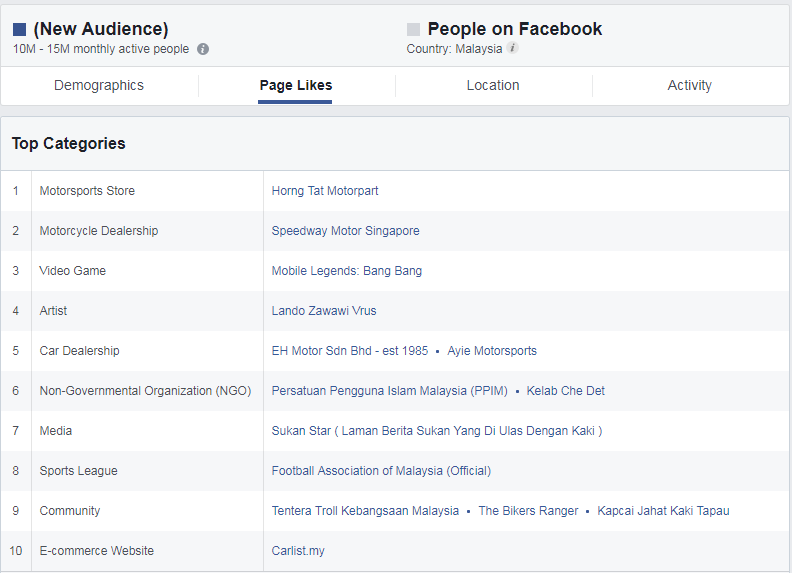Image resolution: width=792 pixels, height=573 pixels.
Task: Click the Mobile Legends: Bang Bang link
Action: (346, 271)
